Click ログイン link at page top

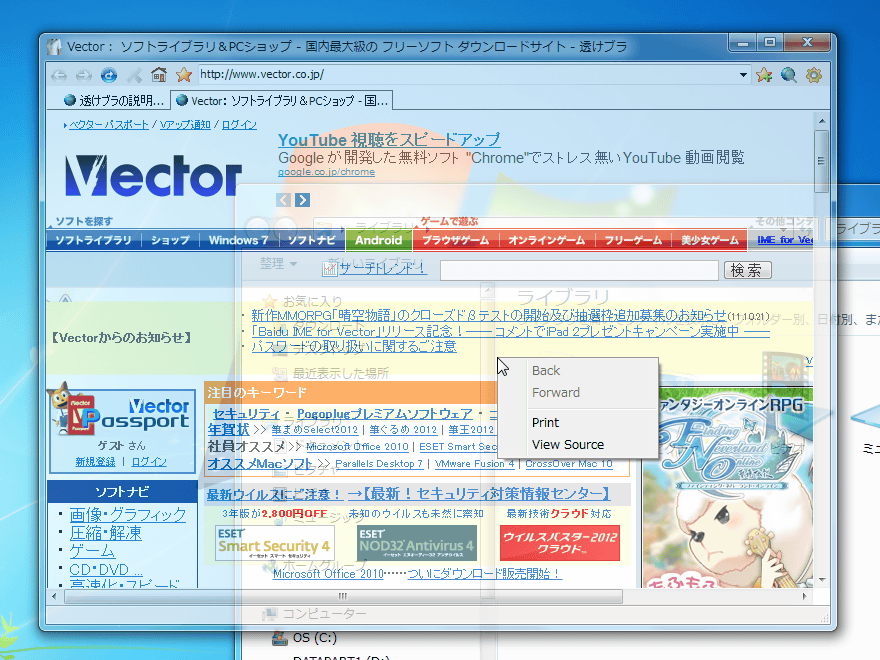[239, 125]
